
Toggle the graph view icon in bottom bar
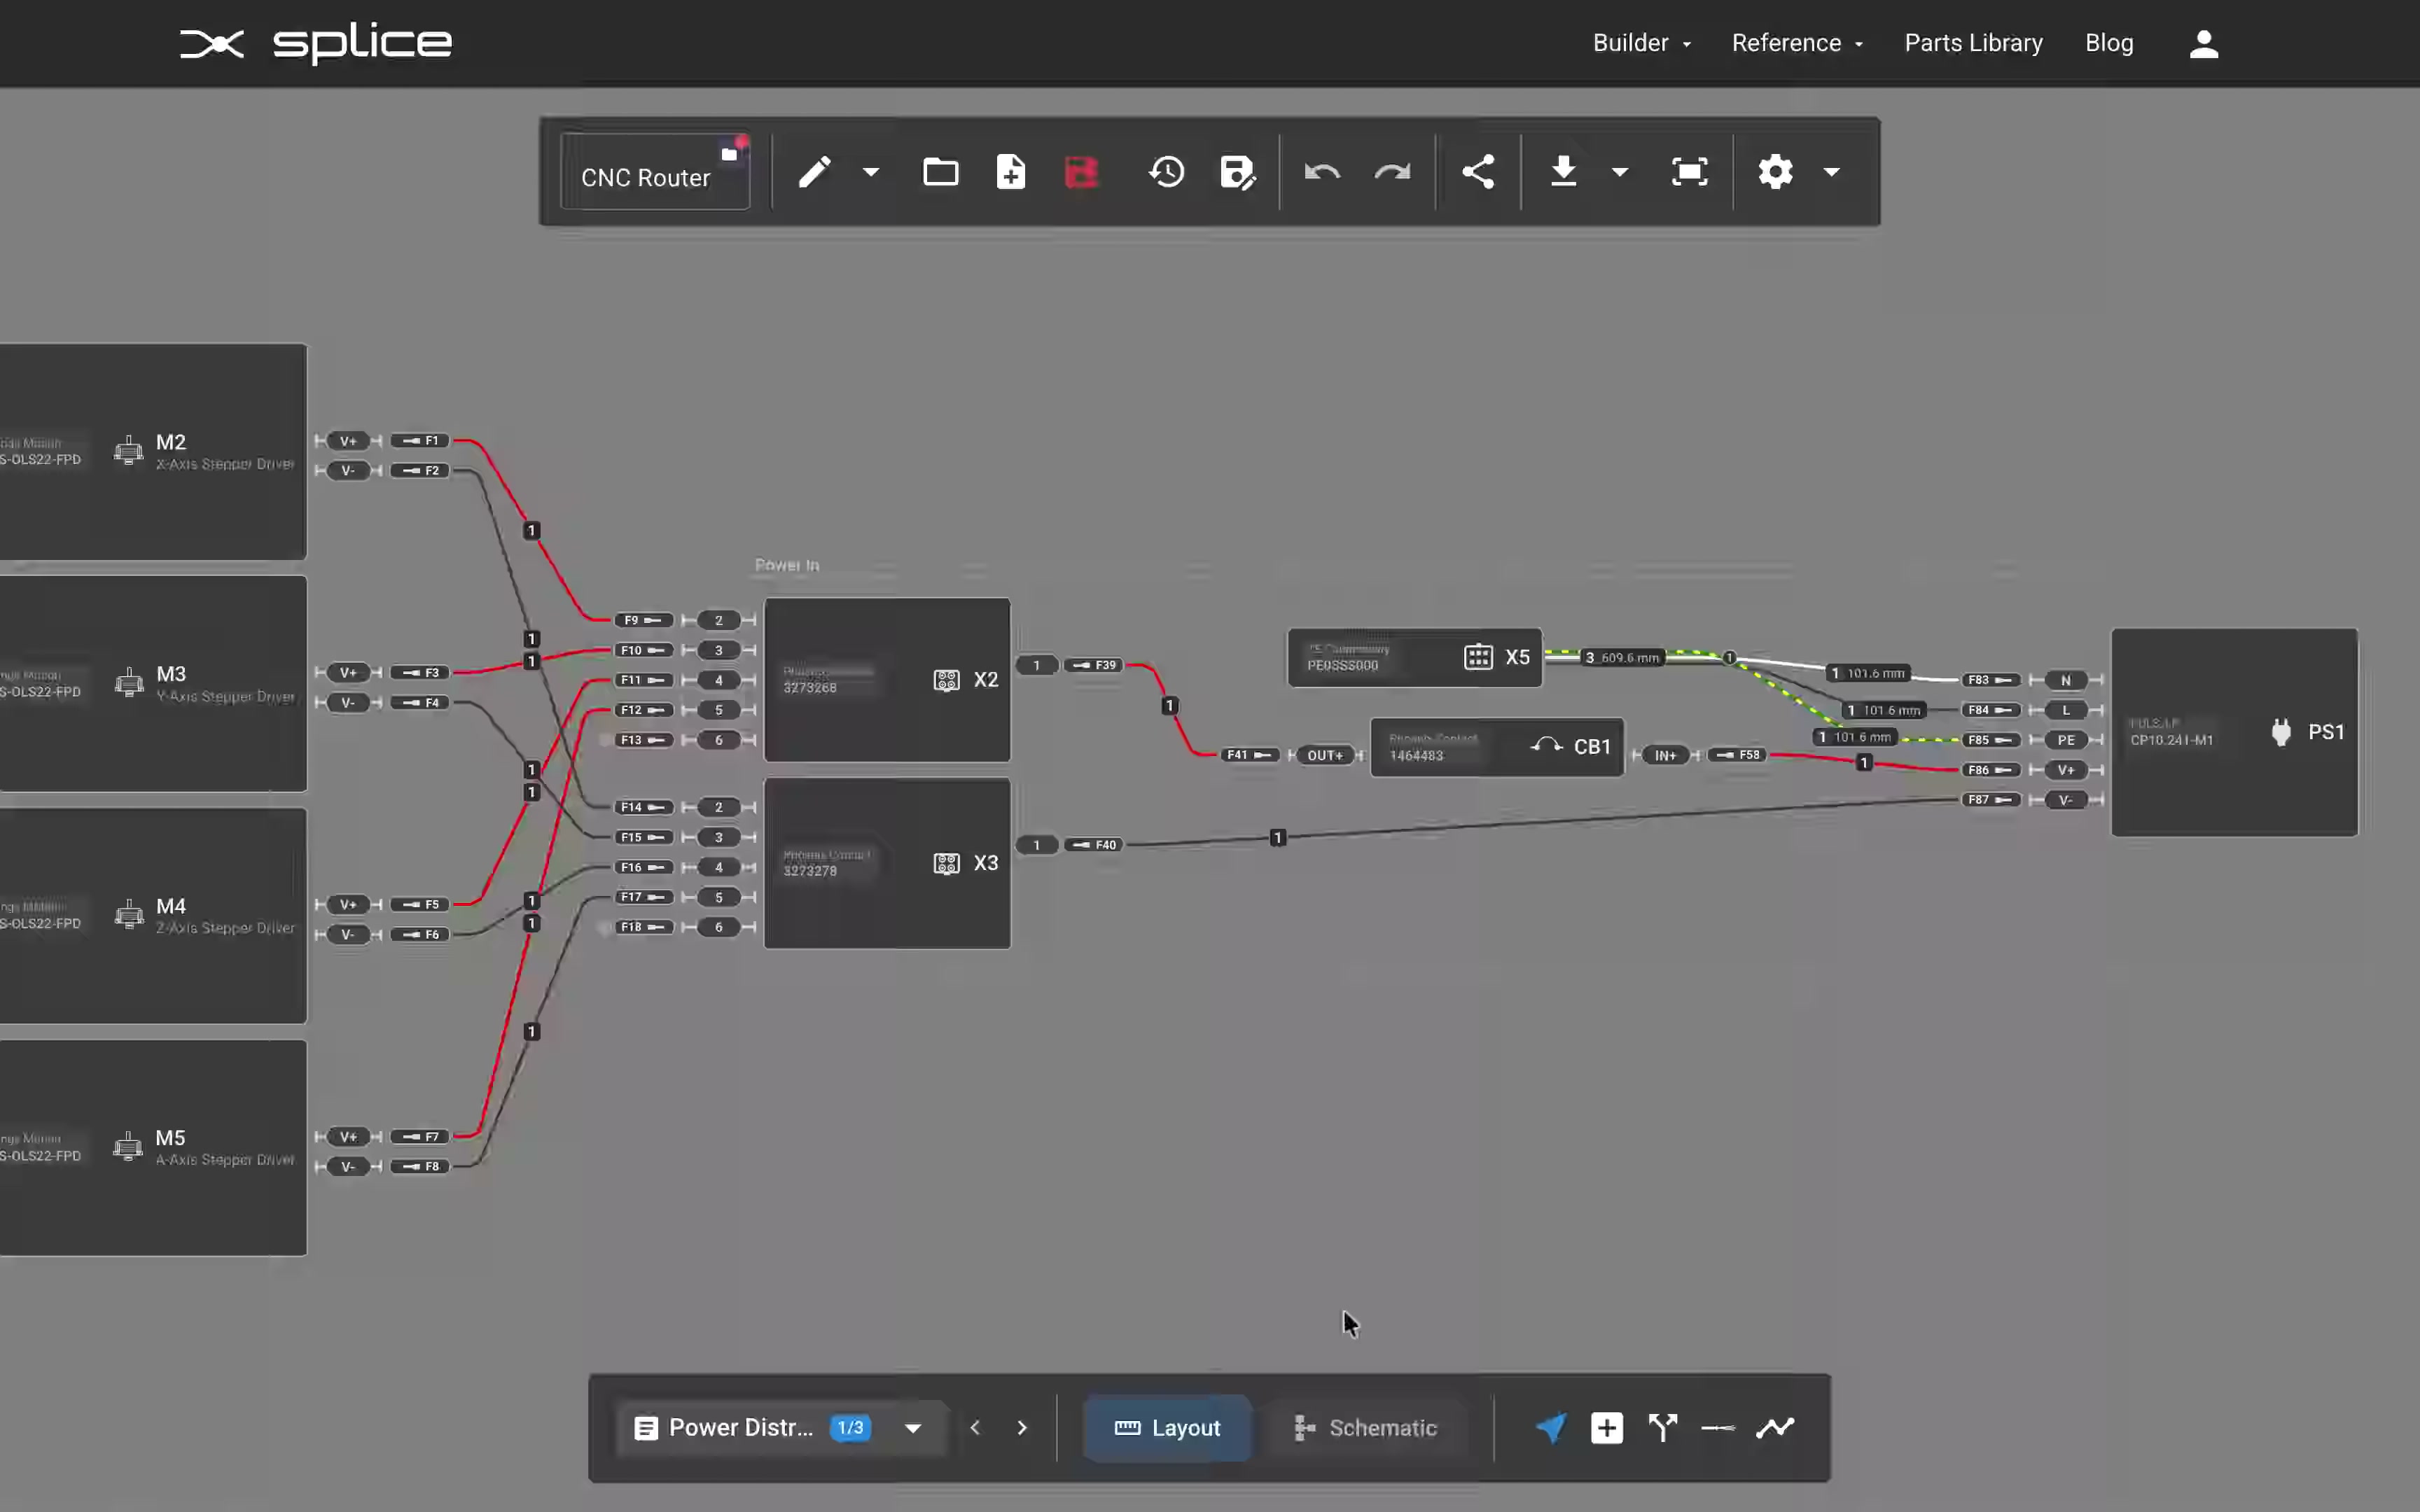pos(1775,1428)
